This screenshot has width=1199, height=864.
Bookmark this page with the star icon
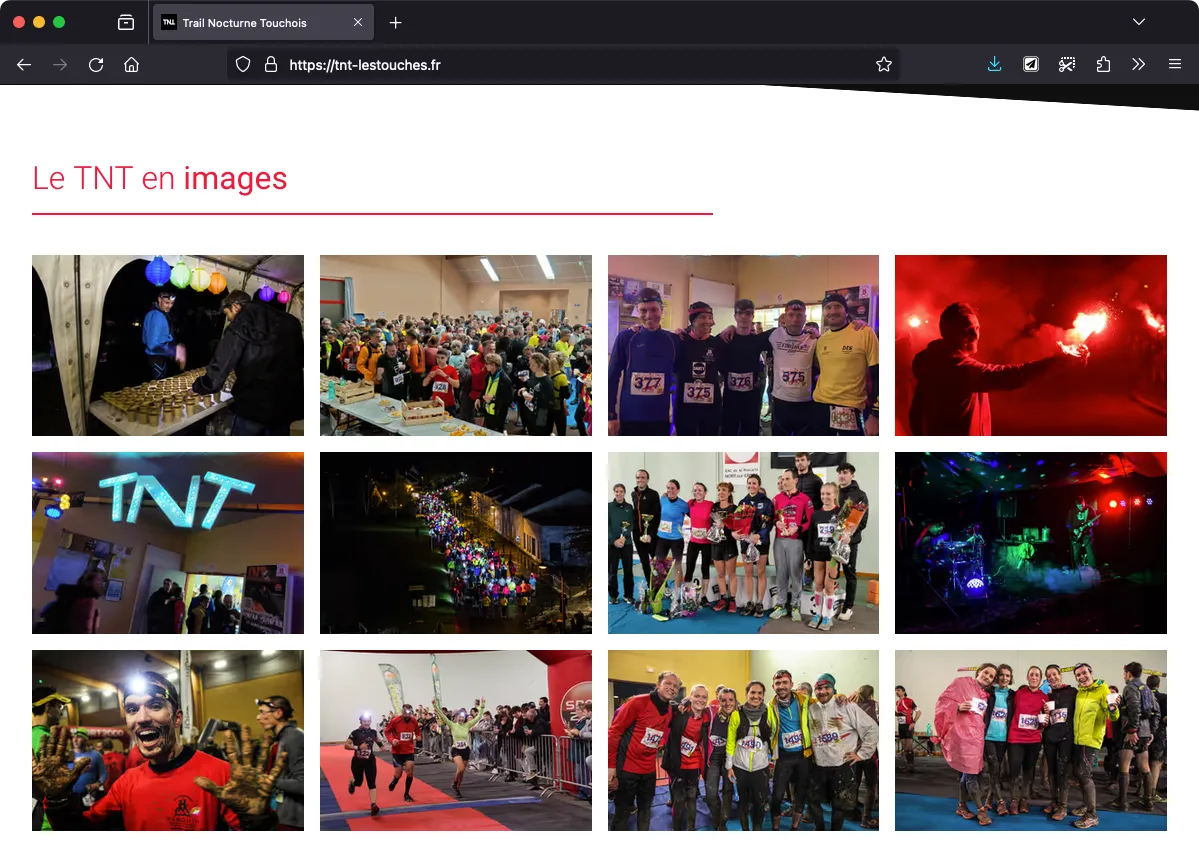(883, 64)
